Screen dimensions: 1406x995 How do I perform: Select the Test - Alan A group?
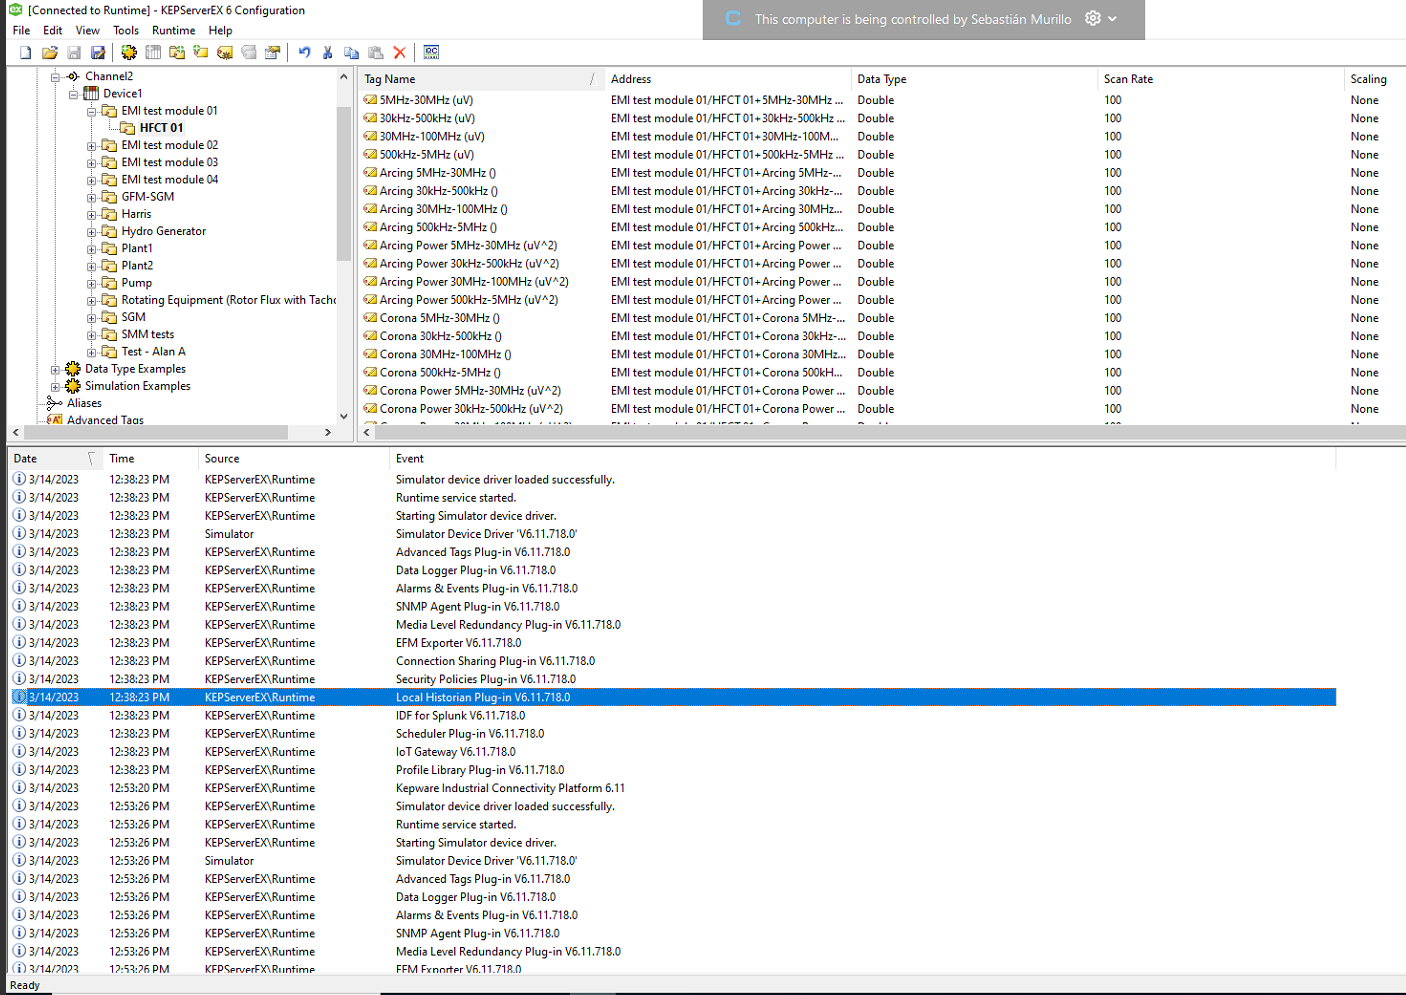153,352
